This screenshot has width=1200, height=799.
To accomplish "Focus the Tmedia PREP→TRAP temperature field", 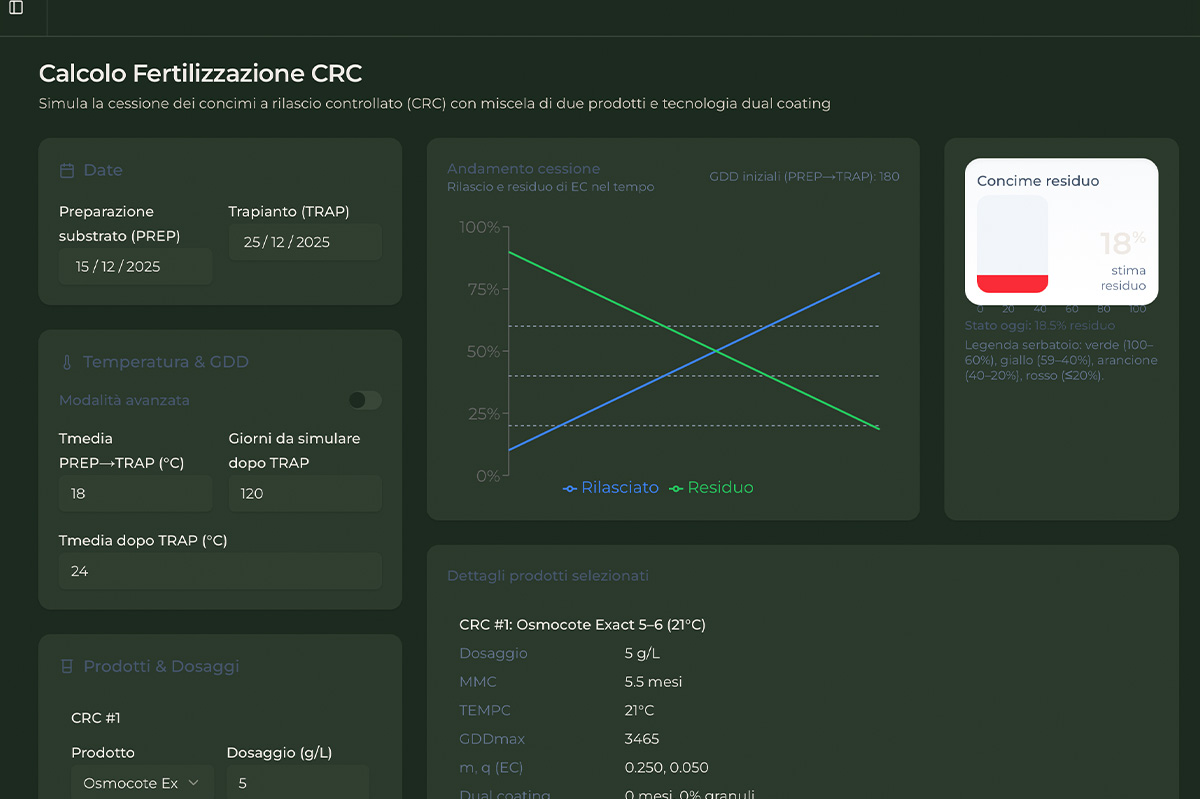I will 135,494.
